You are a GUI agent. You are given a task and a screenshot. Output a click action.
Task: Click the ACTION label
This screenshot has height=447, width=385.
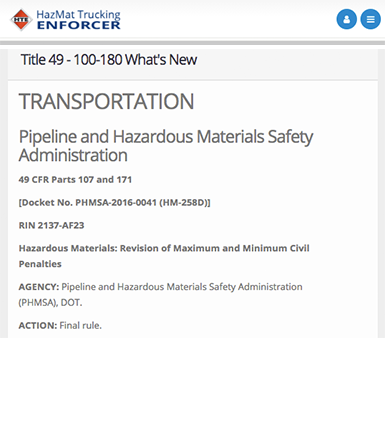click(x=38, y=326)
